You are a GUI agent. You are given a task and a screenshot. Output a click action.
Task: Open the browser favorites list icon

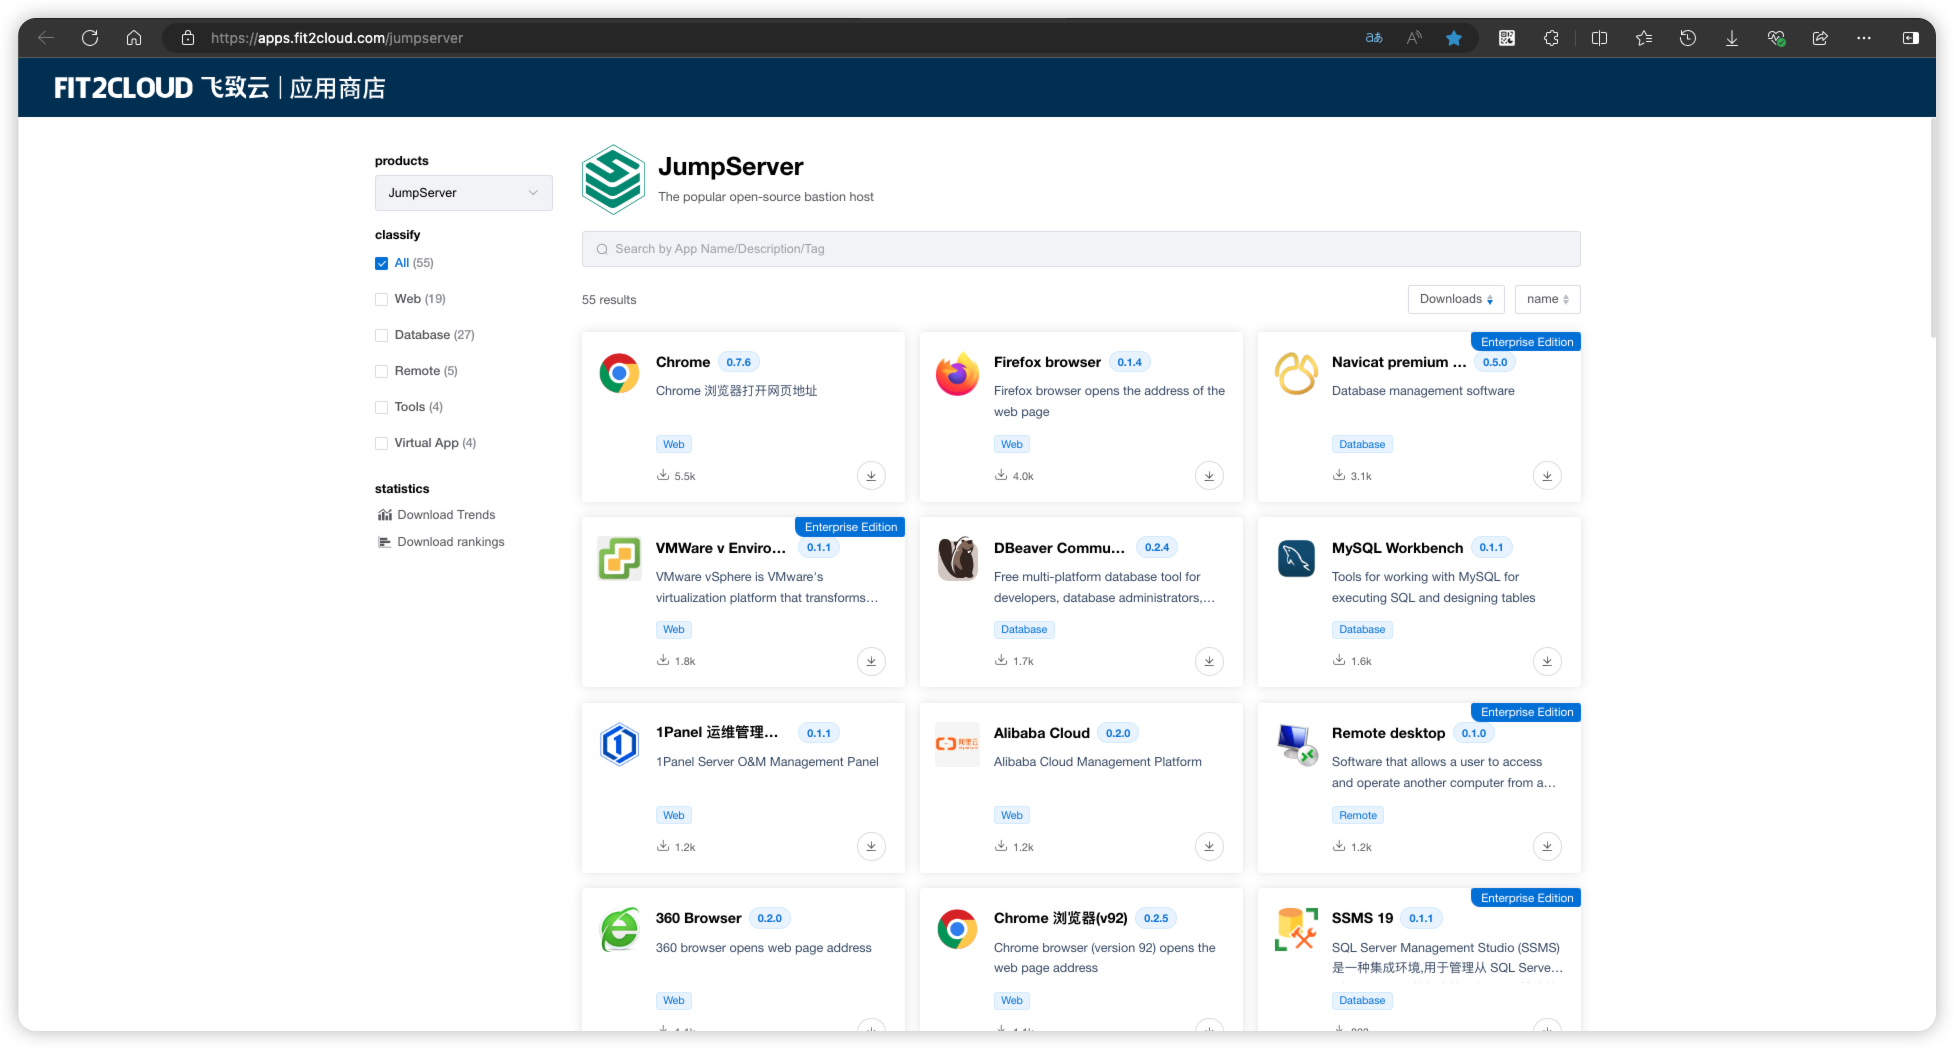coord(1644,38)
